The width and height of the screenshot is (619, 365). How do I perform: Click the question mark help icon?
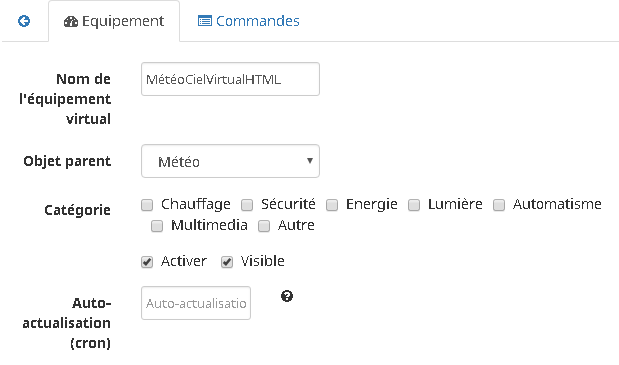(287, 296)
